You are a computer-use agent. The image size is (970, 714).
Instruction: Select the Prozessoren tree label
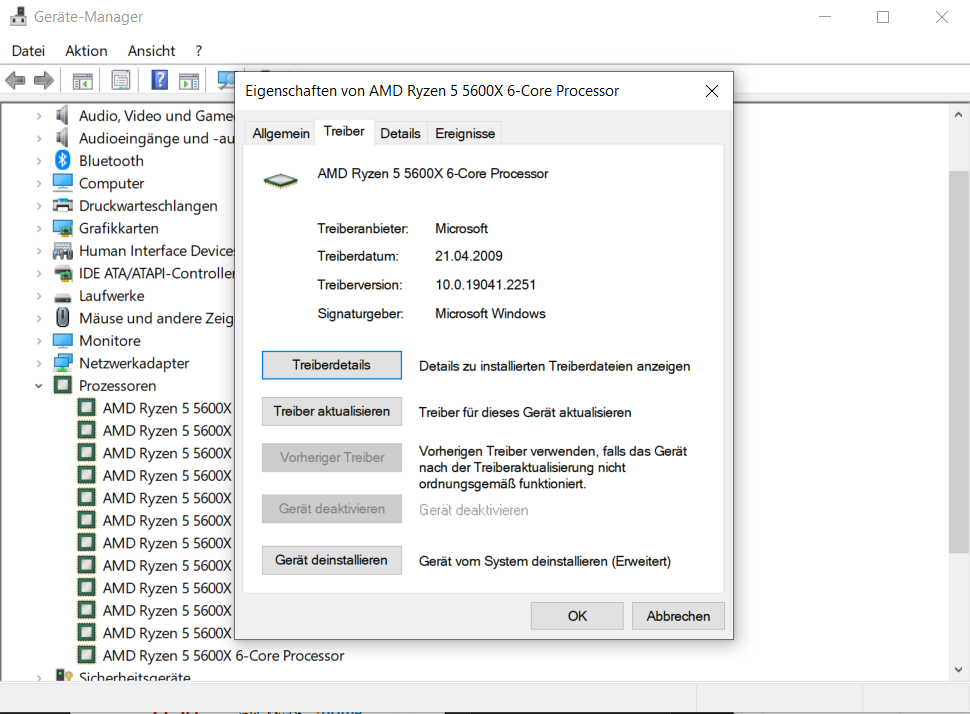pos(118,385)
